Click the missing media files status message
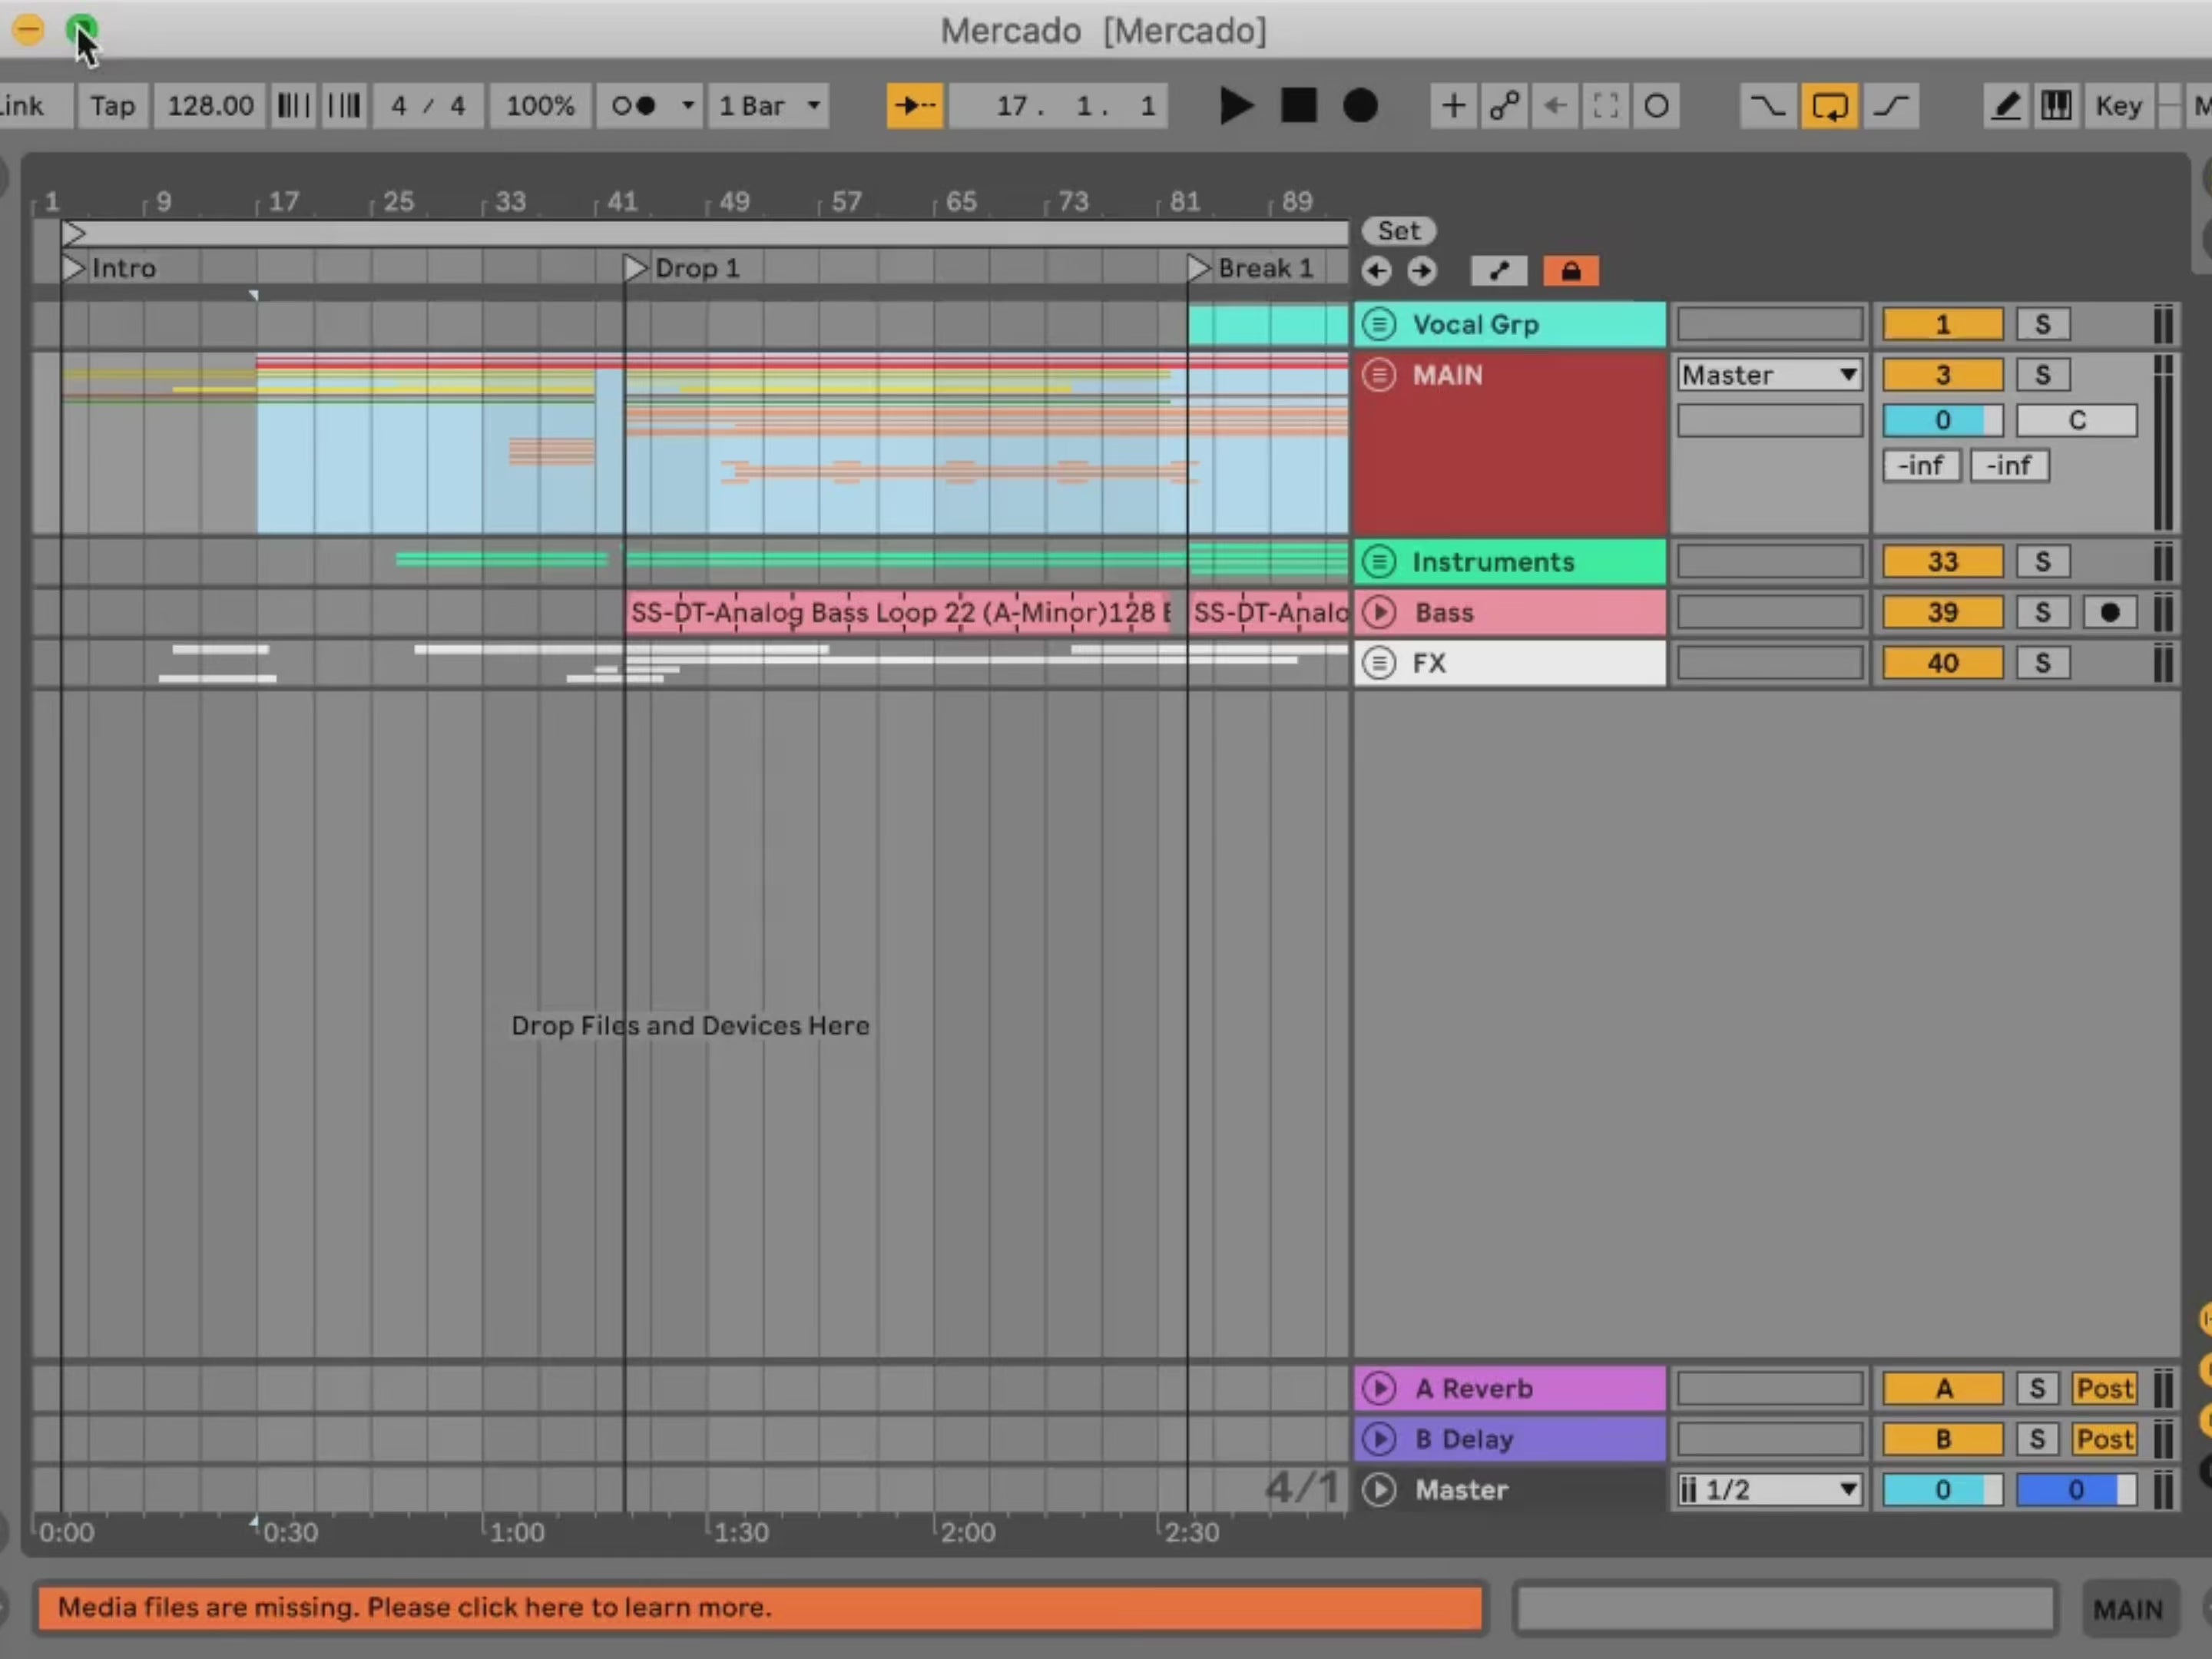2212x1659 pixels. [760, 1608]
